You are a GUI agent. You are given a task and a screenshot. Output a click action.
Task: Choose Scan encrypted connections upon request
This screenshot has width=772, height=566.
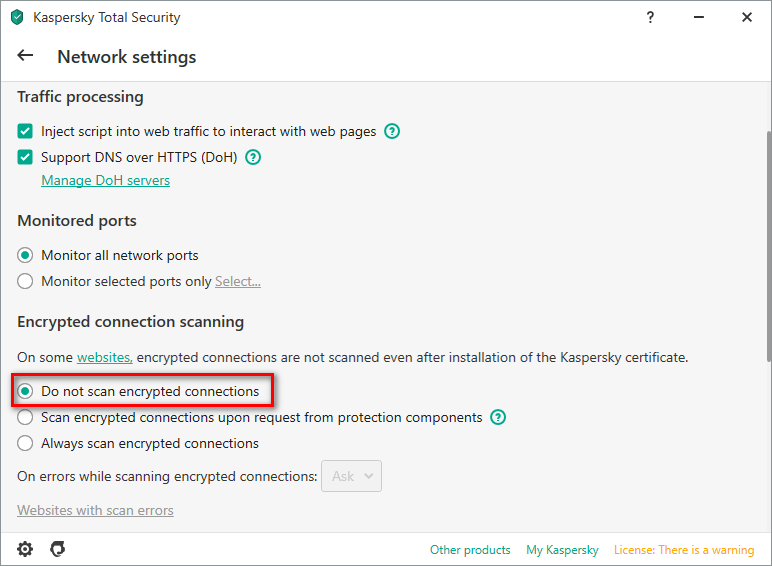(x=25, y=417)
